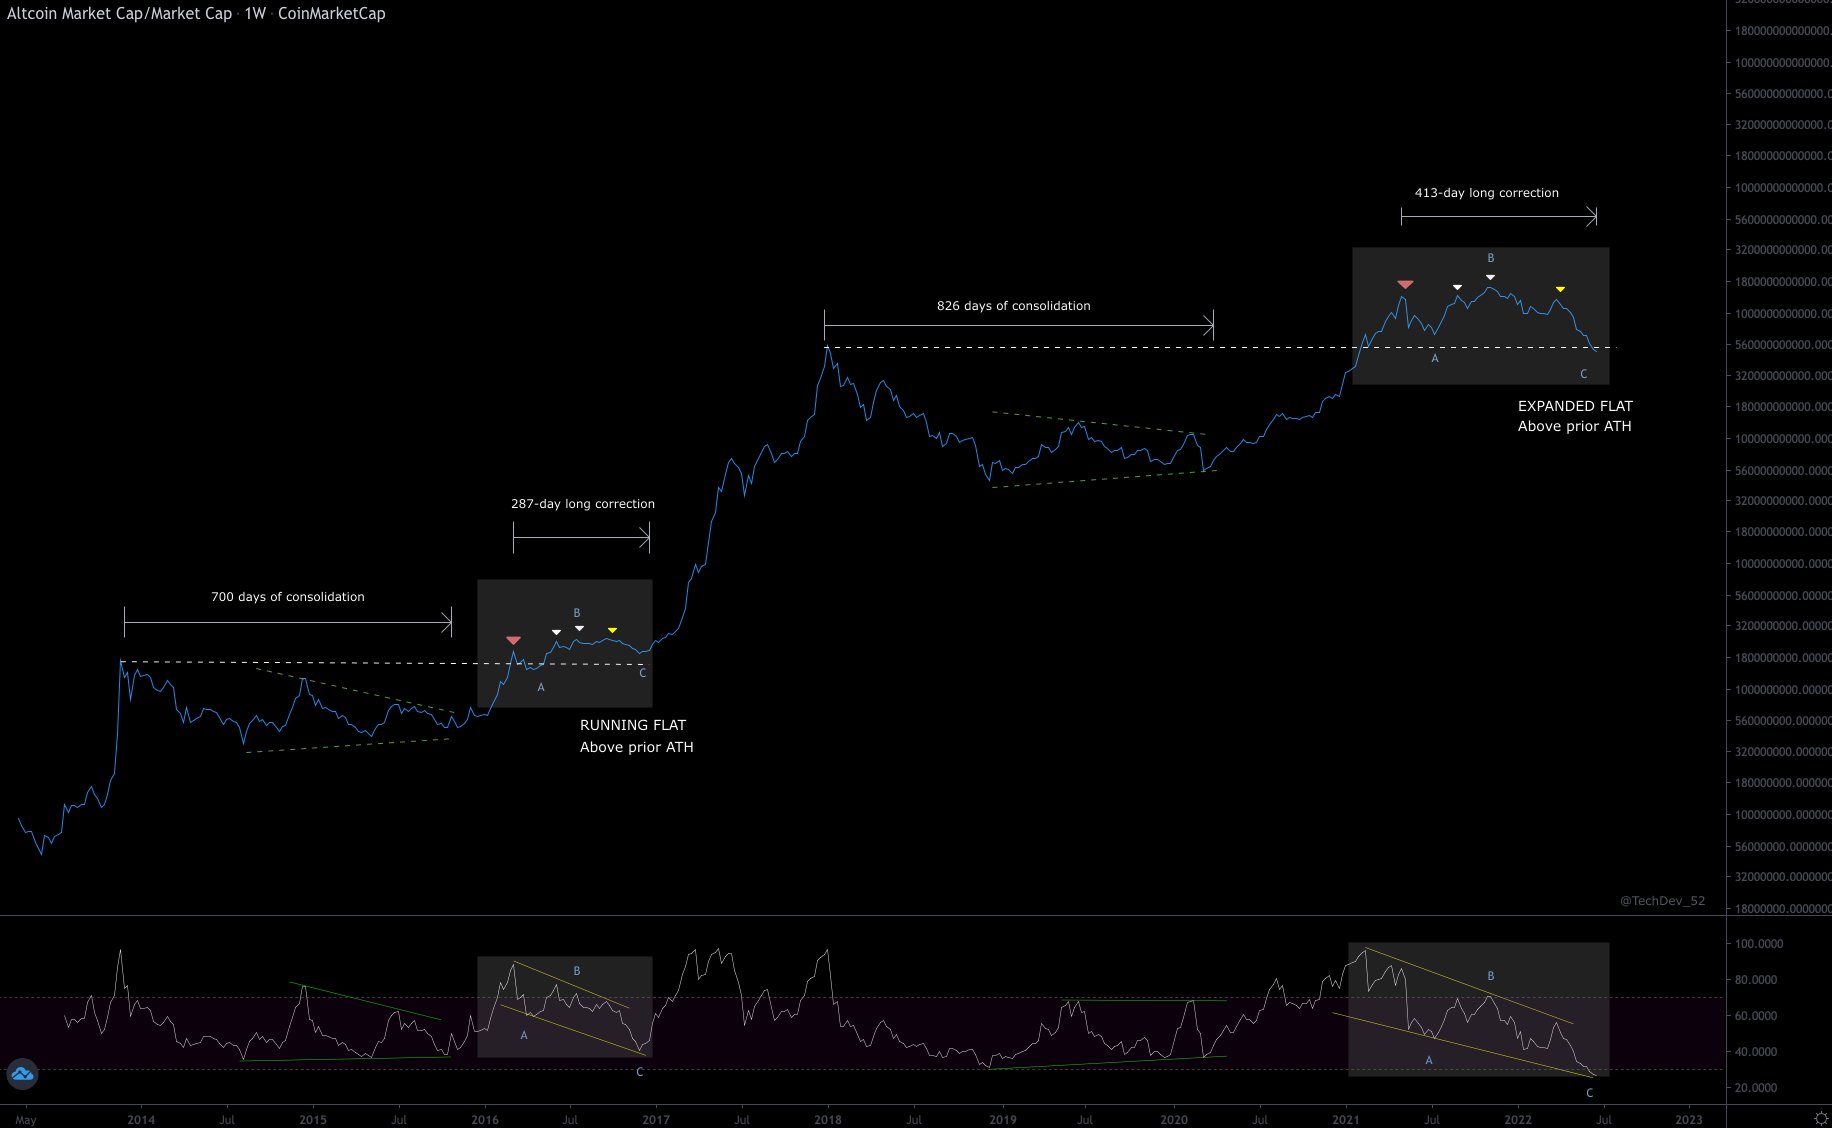Viewport: 1832px width, 1128px height.
Task: Select '413-day long correction' annotation
Action: point(1487,193)
